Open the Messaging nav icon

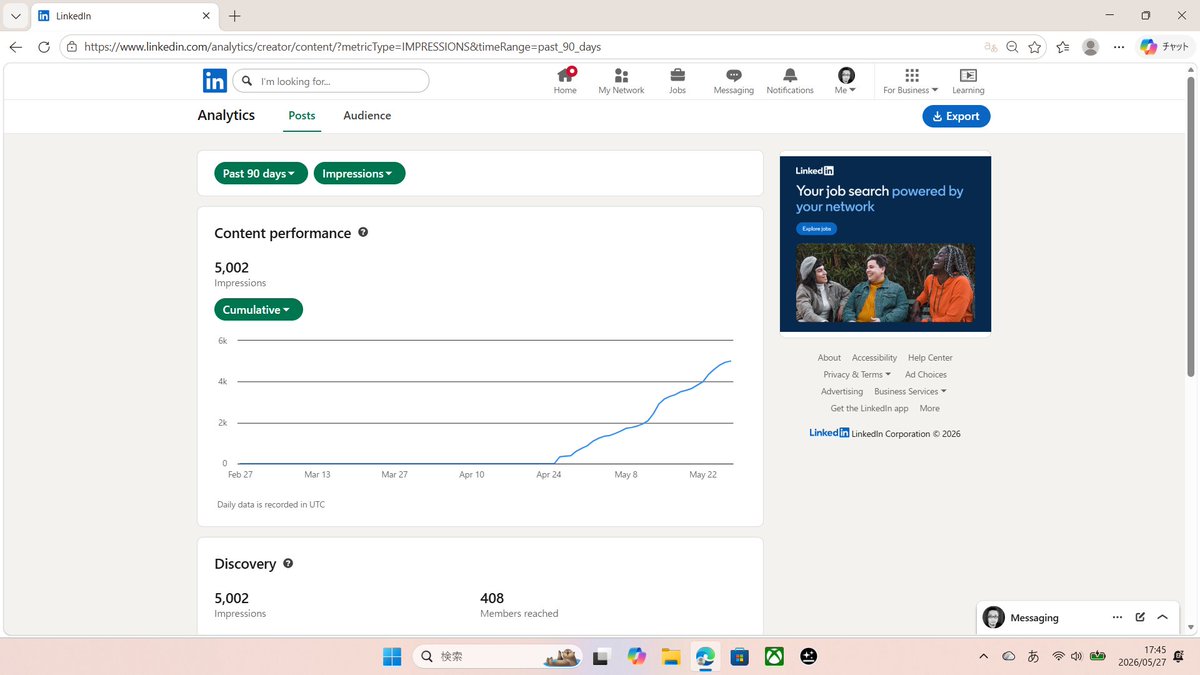pyautogui.click(x=733, y=75)
